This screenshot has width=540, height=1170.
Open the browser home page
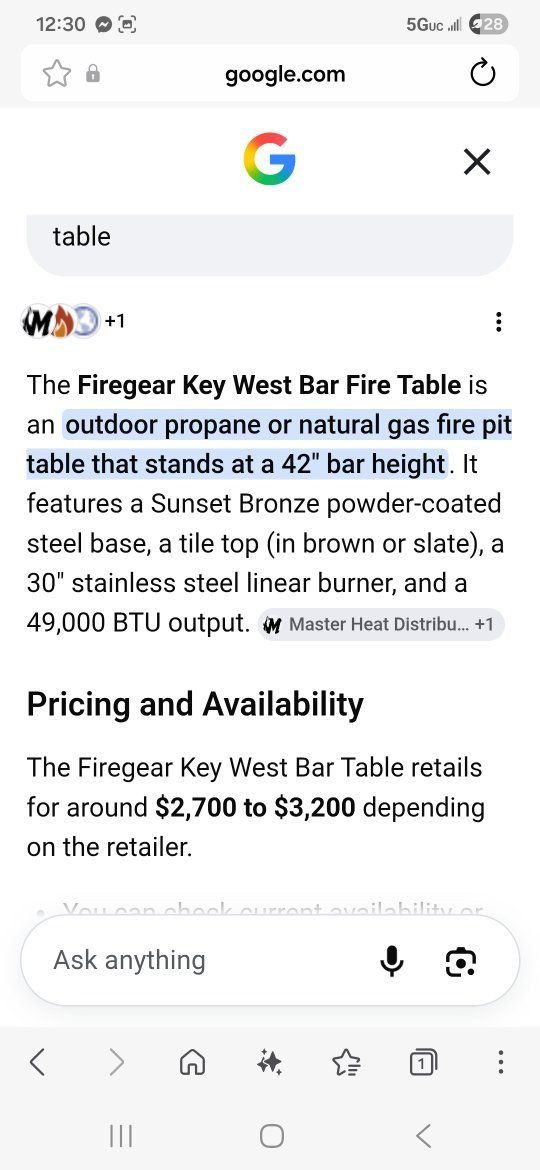(x=192, y=1062)
